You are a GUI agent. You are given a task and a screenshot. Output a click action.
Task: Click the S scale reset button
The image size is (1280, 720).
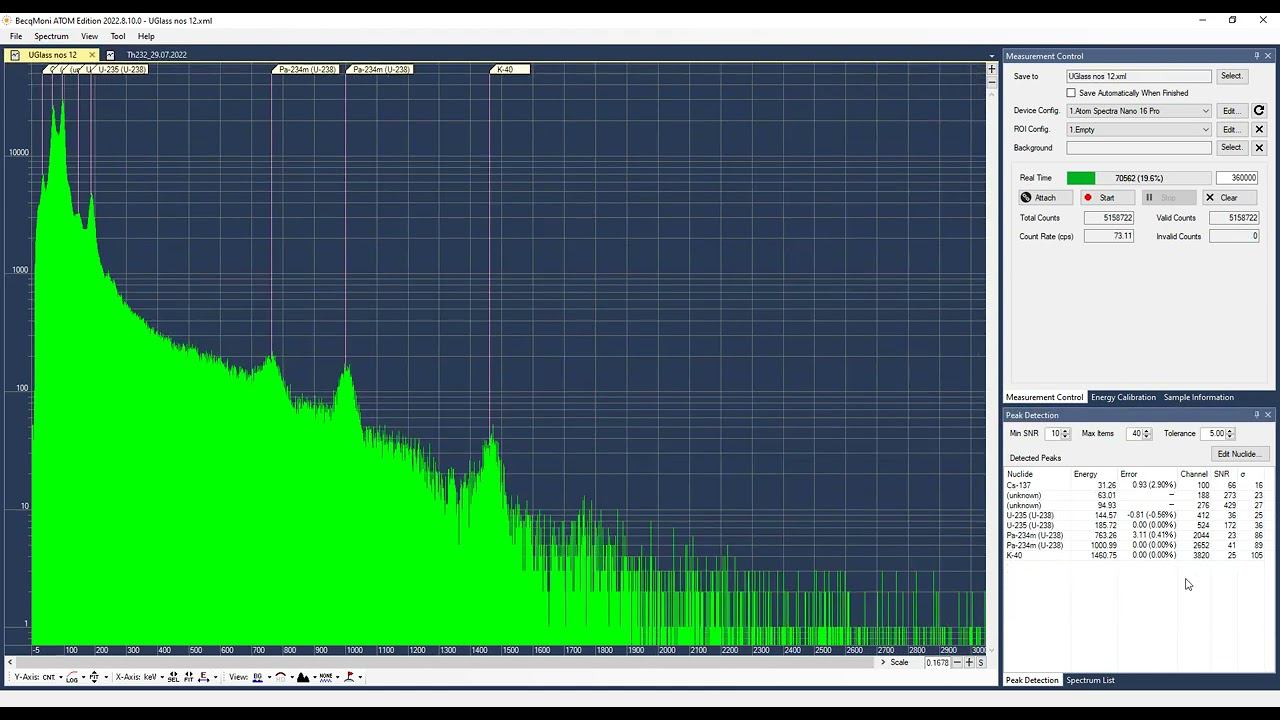tap(981, 663)
